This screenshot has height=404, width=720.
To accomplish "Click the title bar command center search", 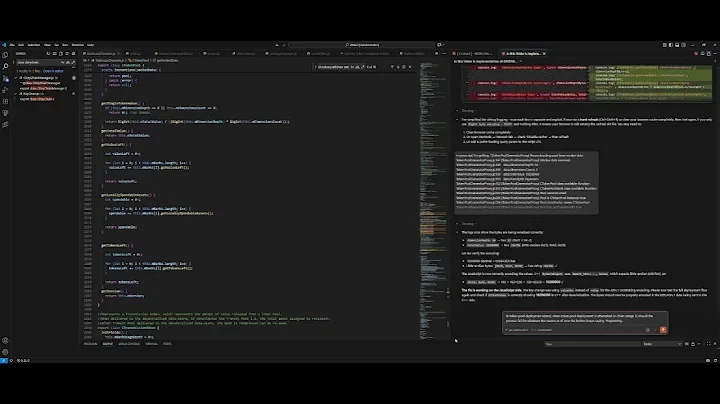I will click(362, 45).
